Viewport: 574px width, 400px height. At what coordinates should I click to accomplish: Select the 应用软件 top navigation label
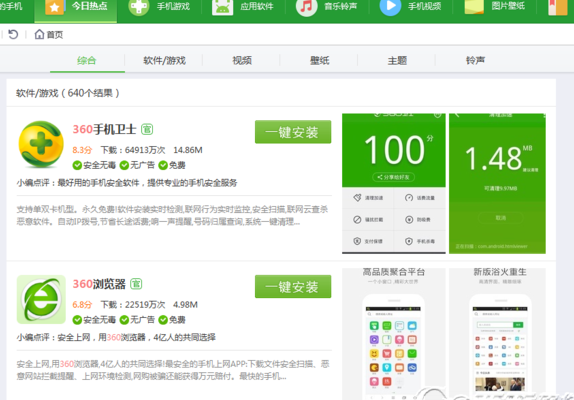click(x=257, y=6)
